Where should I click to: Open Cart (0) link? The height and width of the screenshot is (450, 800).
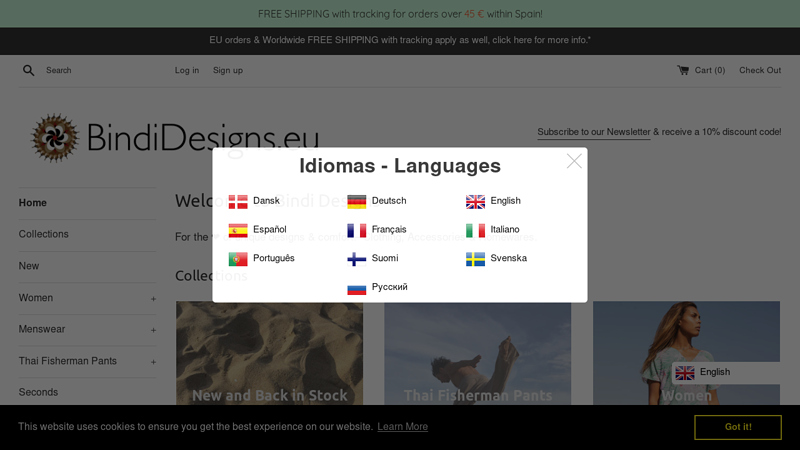coord(709,70)
